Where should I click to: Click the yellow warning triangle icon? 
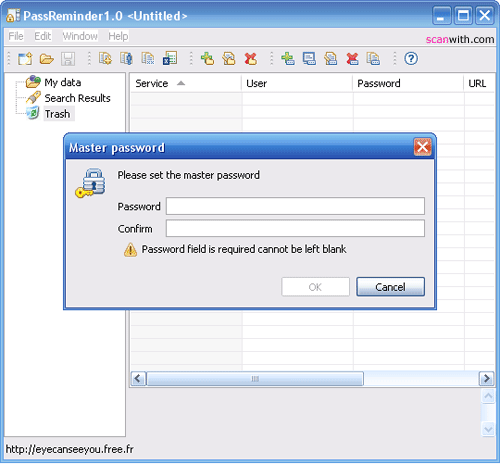tap(130, 250)
